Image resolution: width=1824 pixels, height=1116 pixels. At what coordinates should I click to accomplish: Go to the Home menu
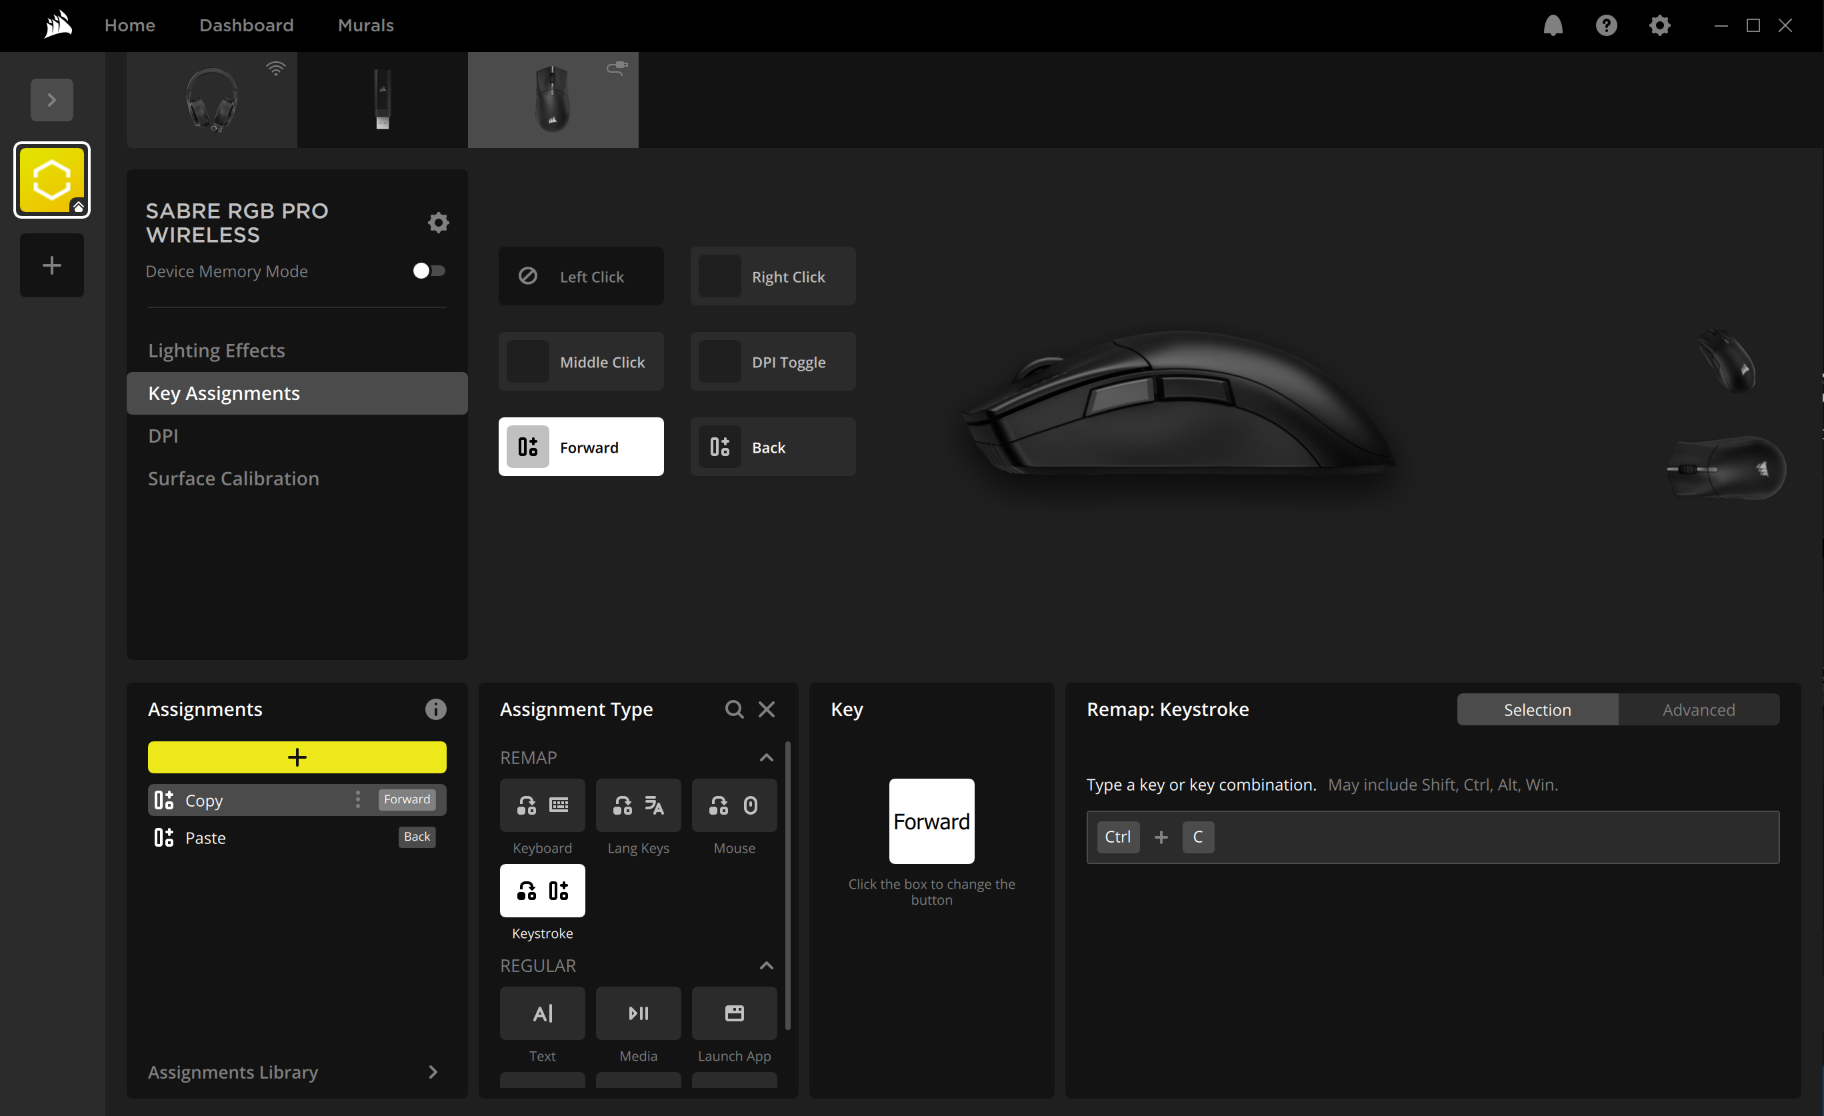coord(130,25)
